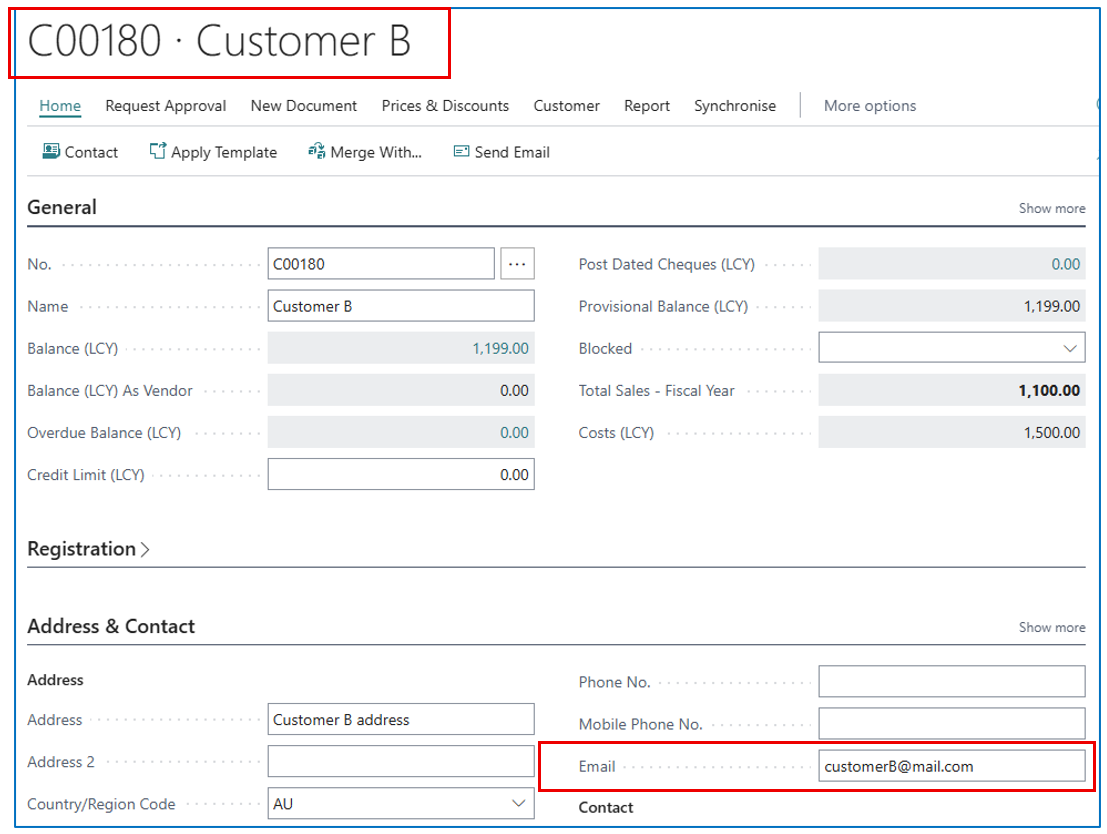Image resolution: width=1107 pixels, height=834 pixels.
Task: Click the Apply Template icon
Action: point(158,152)
